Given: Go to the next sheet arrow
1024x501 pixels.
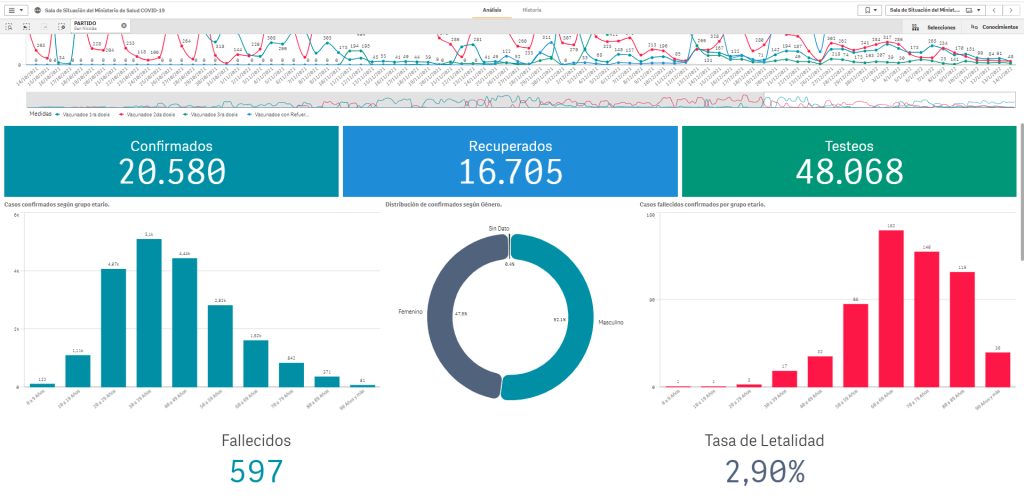Looking at the screenshot, I should click(x=1011, y=9).
